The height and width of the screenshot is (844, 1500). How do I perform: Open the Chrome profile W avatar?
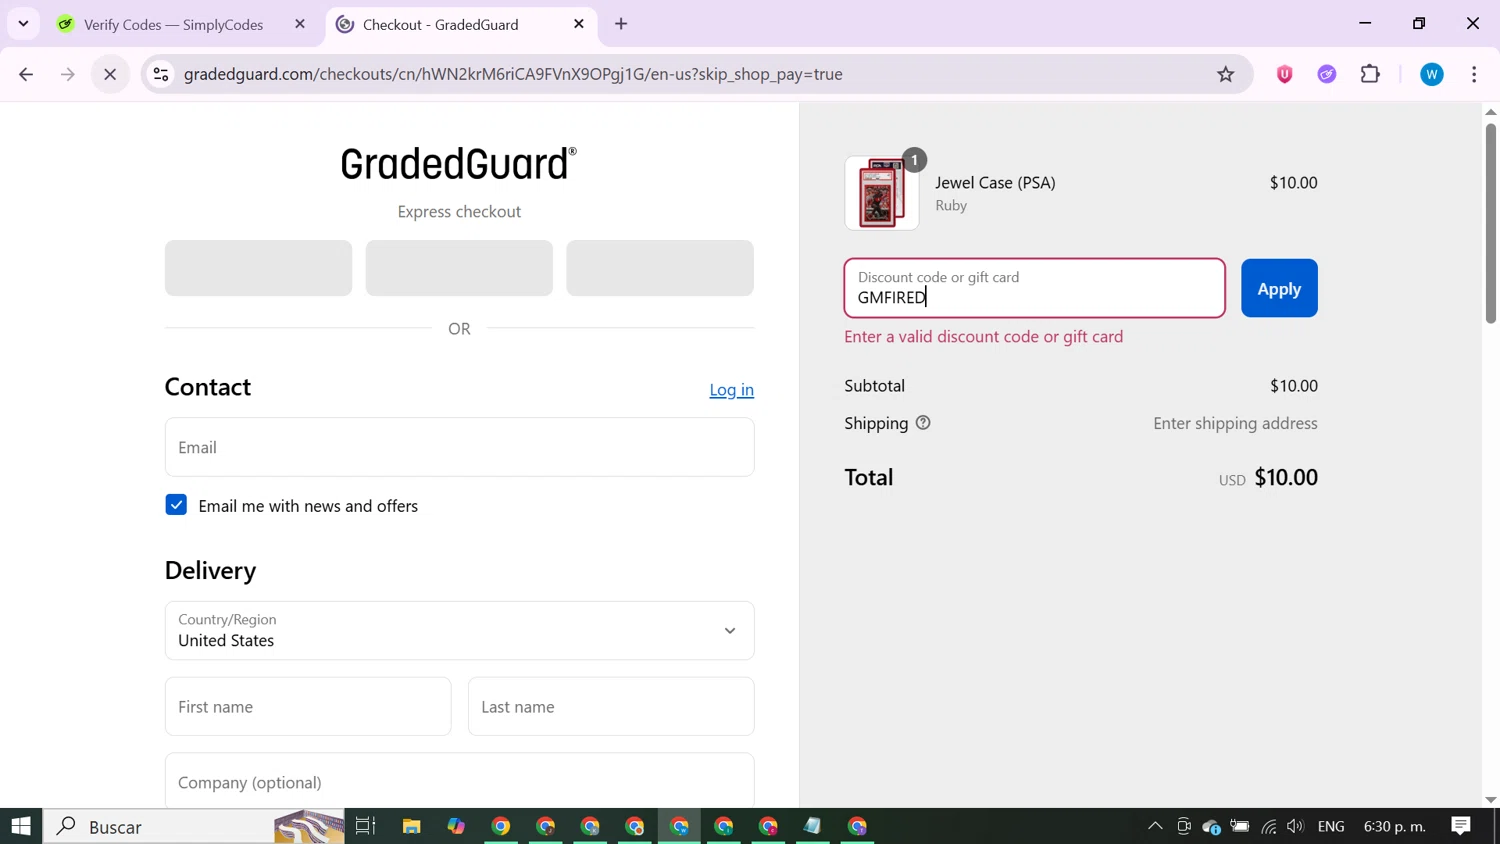1432,74
